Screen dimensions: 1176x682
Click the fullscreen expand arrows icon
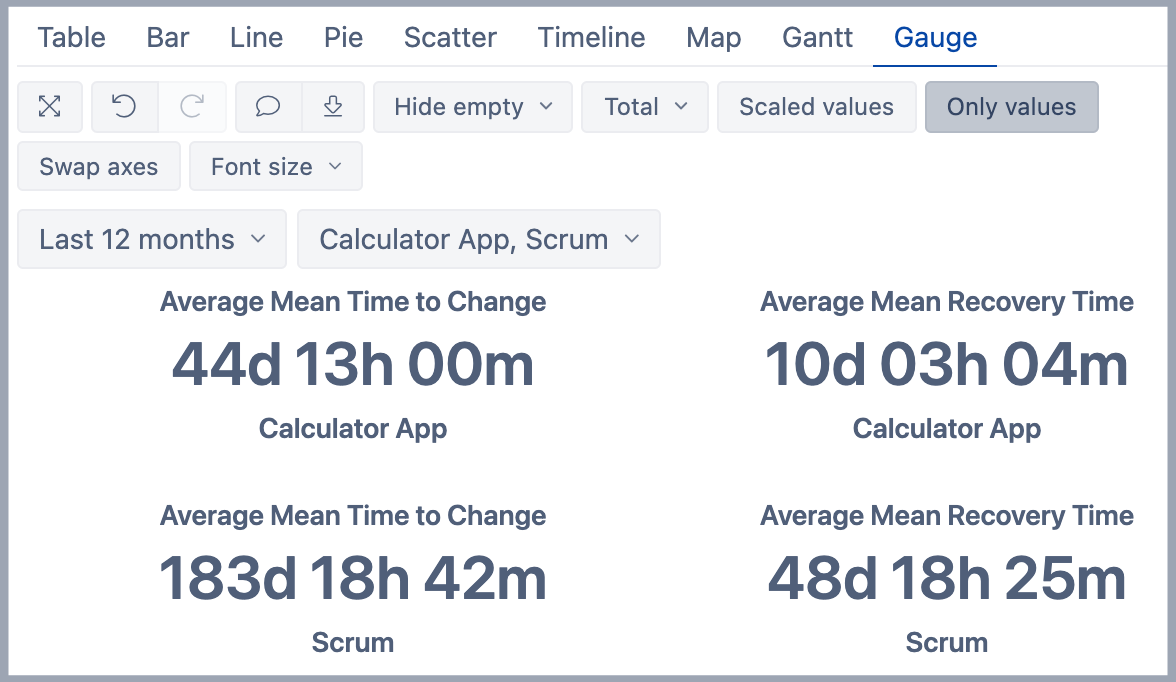50,107
